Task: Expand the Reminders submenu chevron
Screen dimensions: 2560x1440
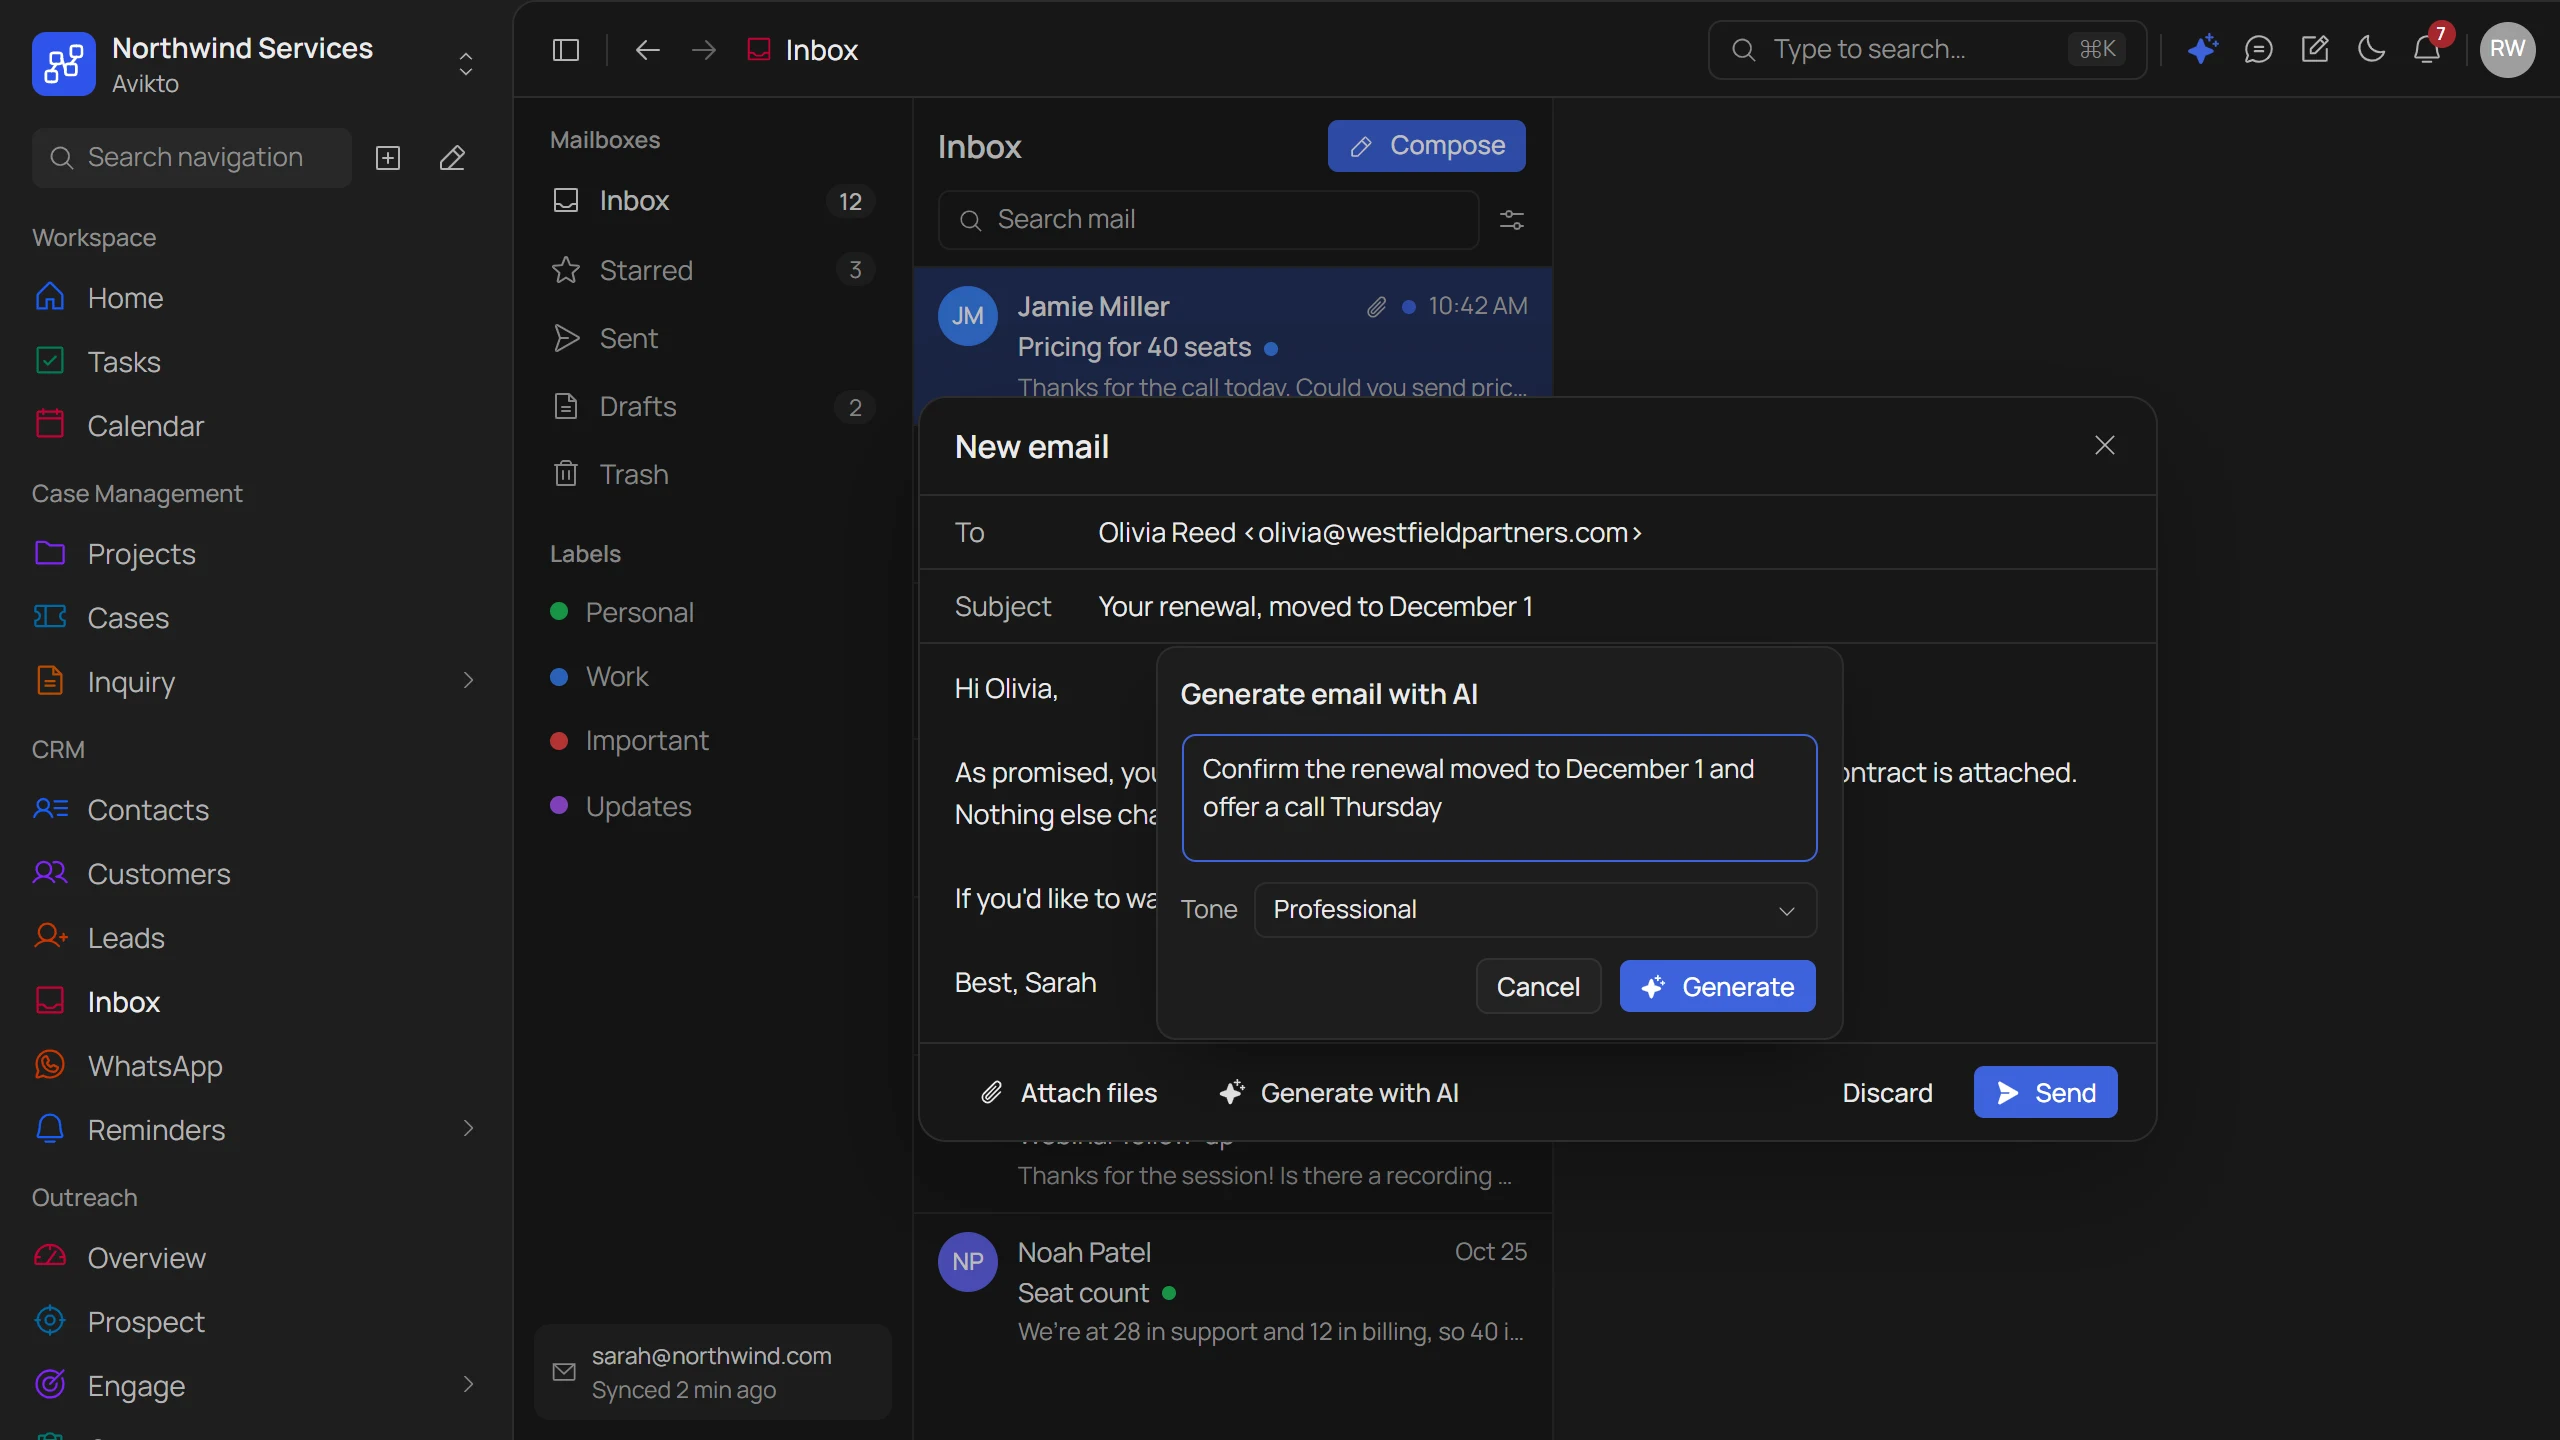Action: 468,1129
